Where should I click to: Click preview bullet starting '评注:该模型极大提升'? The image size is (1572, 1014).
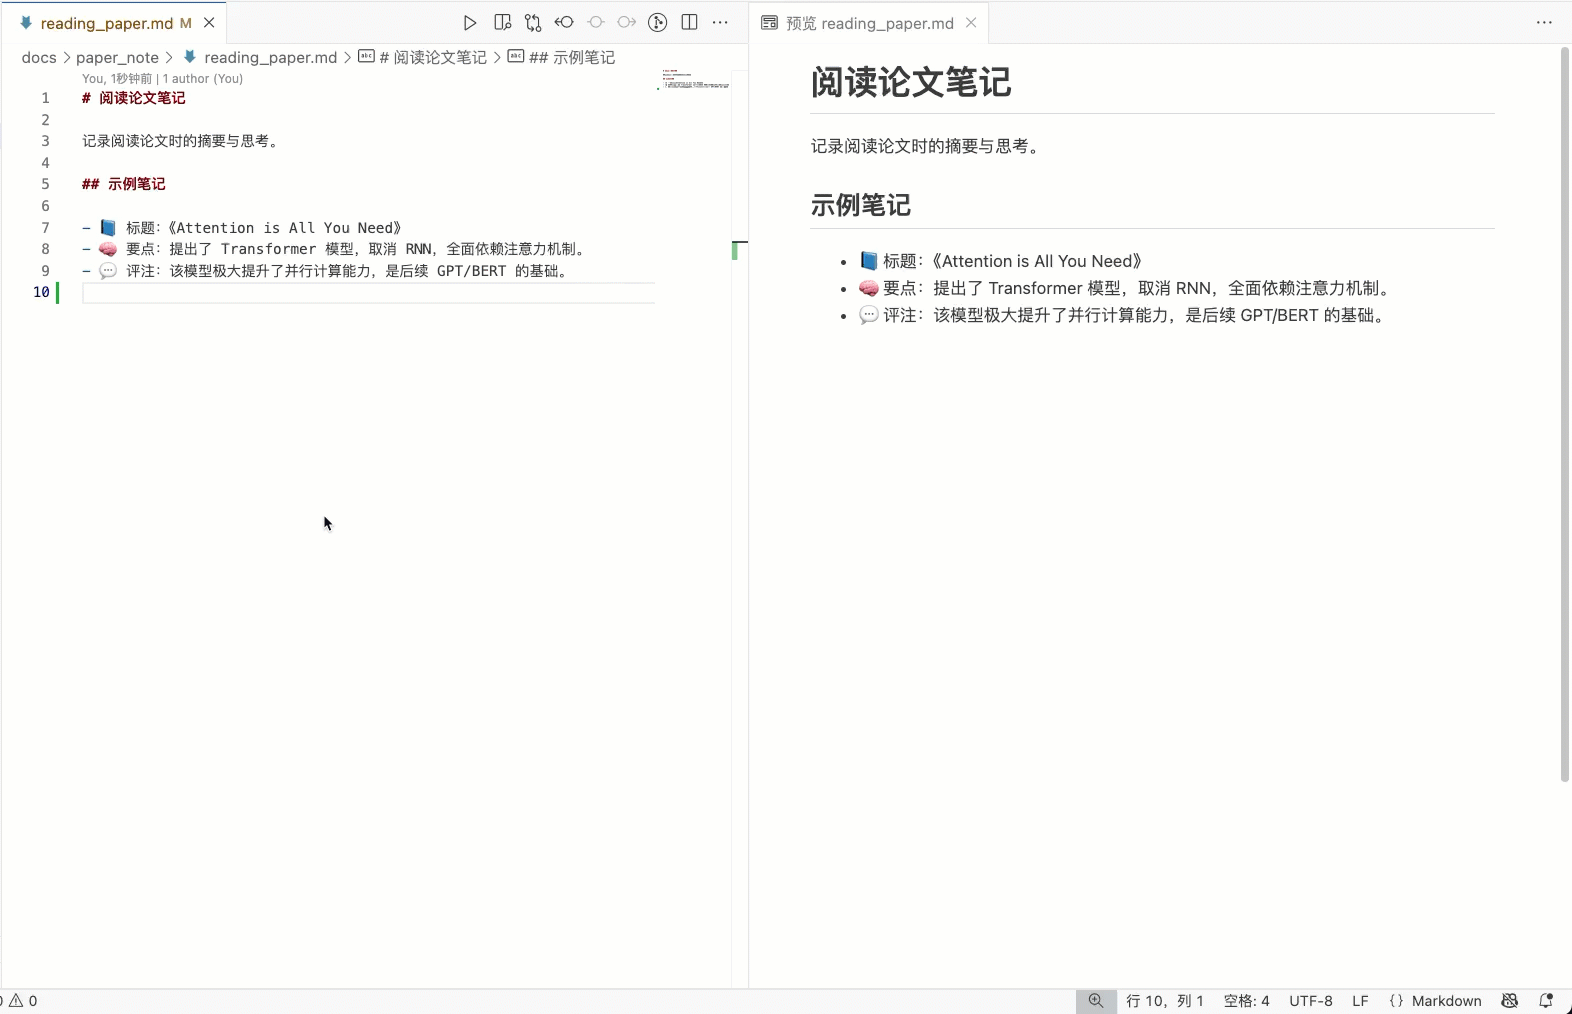[1124, 315]
